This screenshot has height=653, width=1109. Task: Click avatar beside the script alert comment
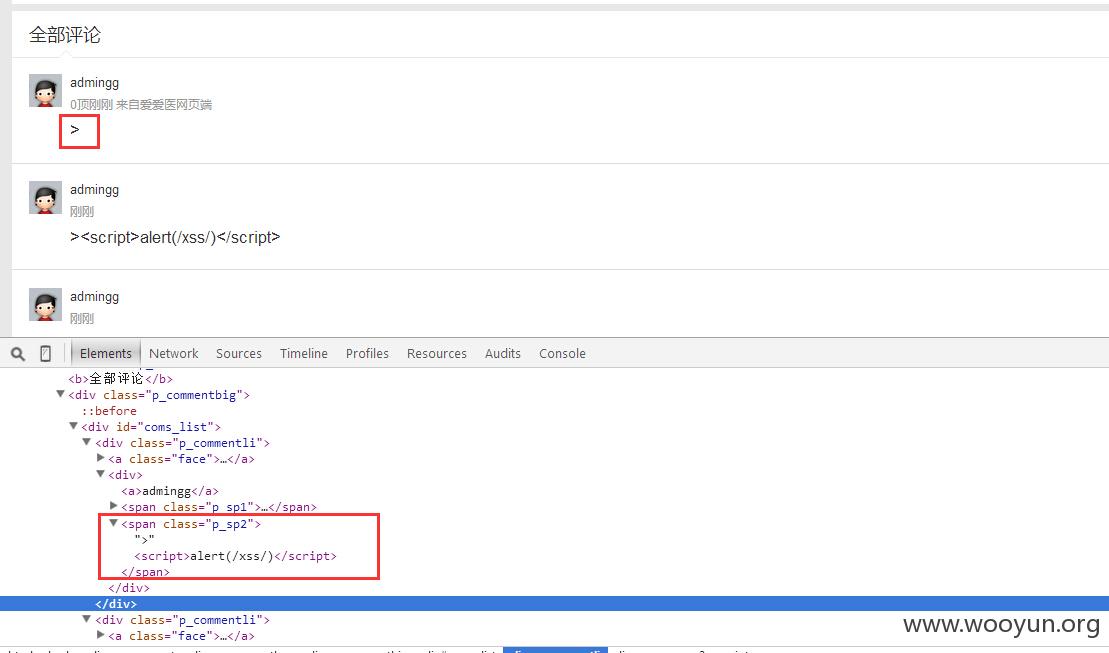click(x=45, y=197)
